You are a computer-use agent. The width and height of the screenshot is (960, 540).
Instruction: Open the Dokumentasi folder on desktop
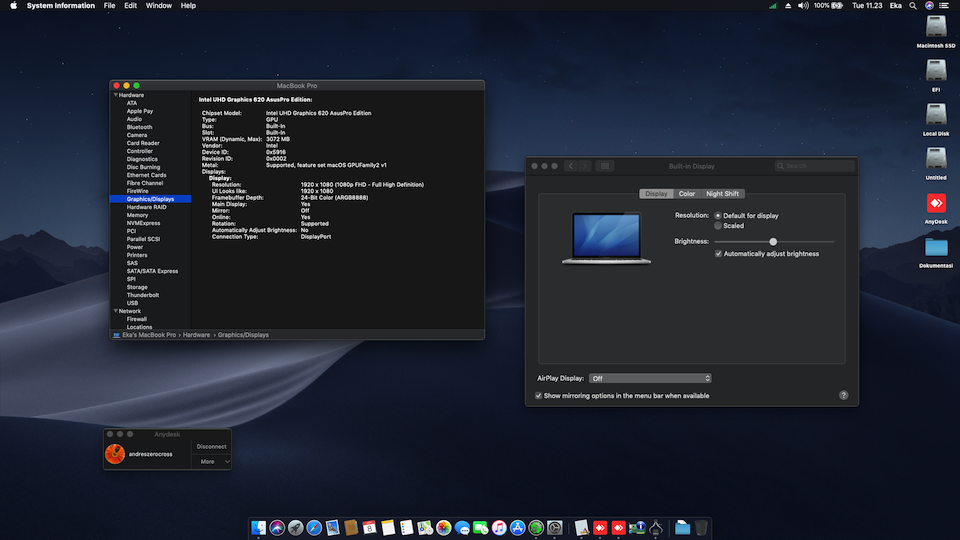[x=936, y=247]
